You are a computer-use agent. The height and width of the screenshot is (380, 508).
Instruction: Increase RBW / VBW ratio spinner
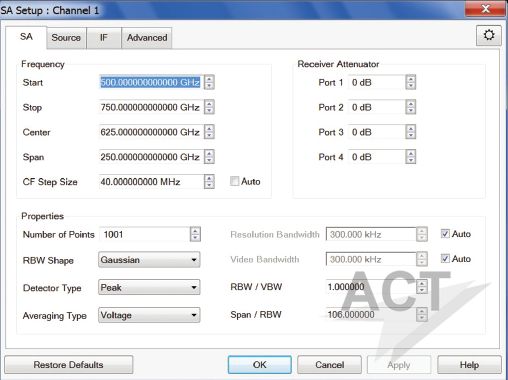tap(422, 283)
